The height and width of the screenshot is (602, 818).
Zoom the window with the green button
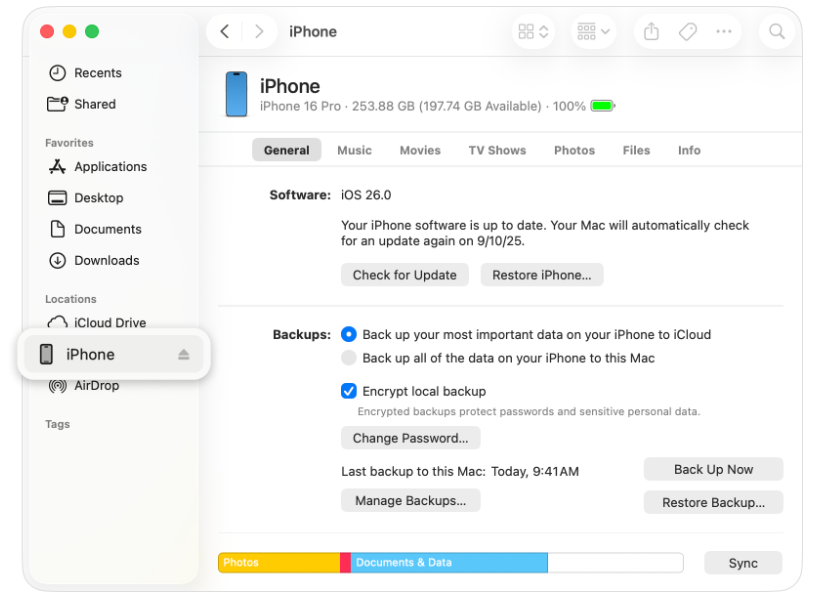point(92,31)
